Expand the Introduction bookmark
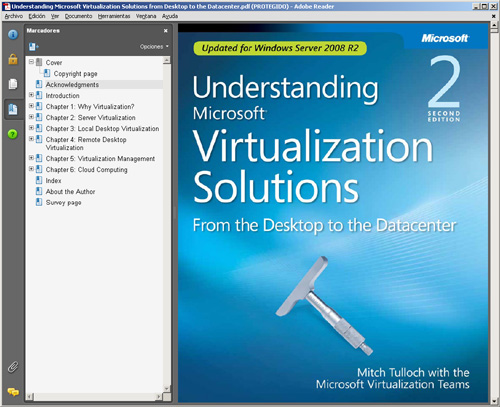500x407 pixels. point(31,95)
